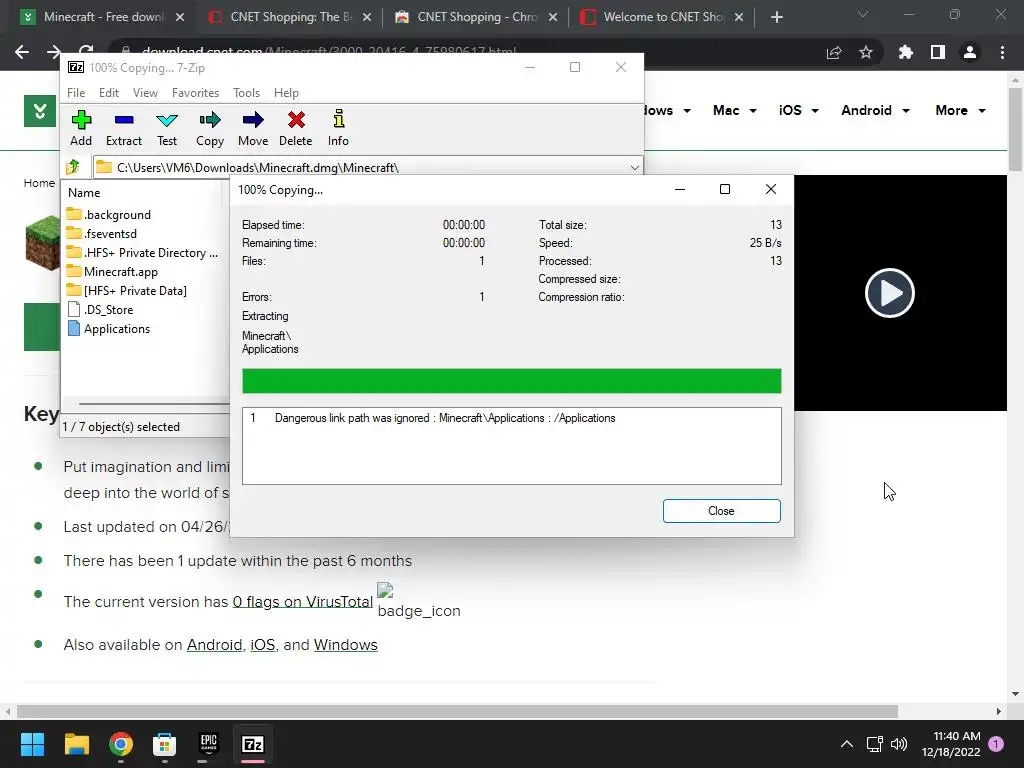Click the Add toolbar icon in 7-Zip

click(81, 128)
